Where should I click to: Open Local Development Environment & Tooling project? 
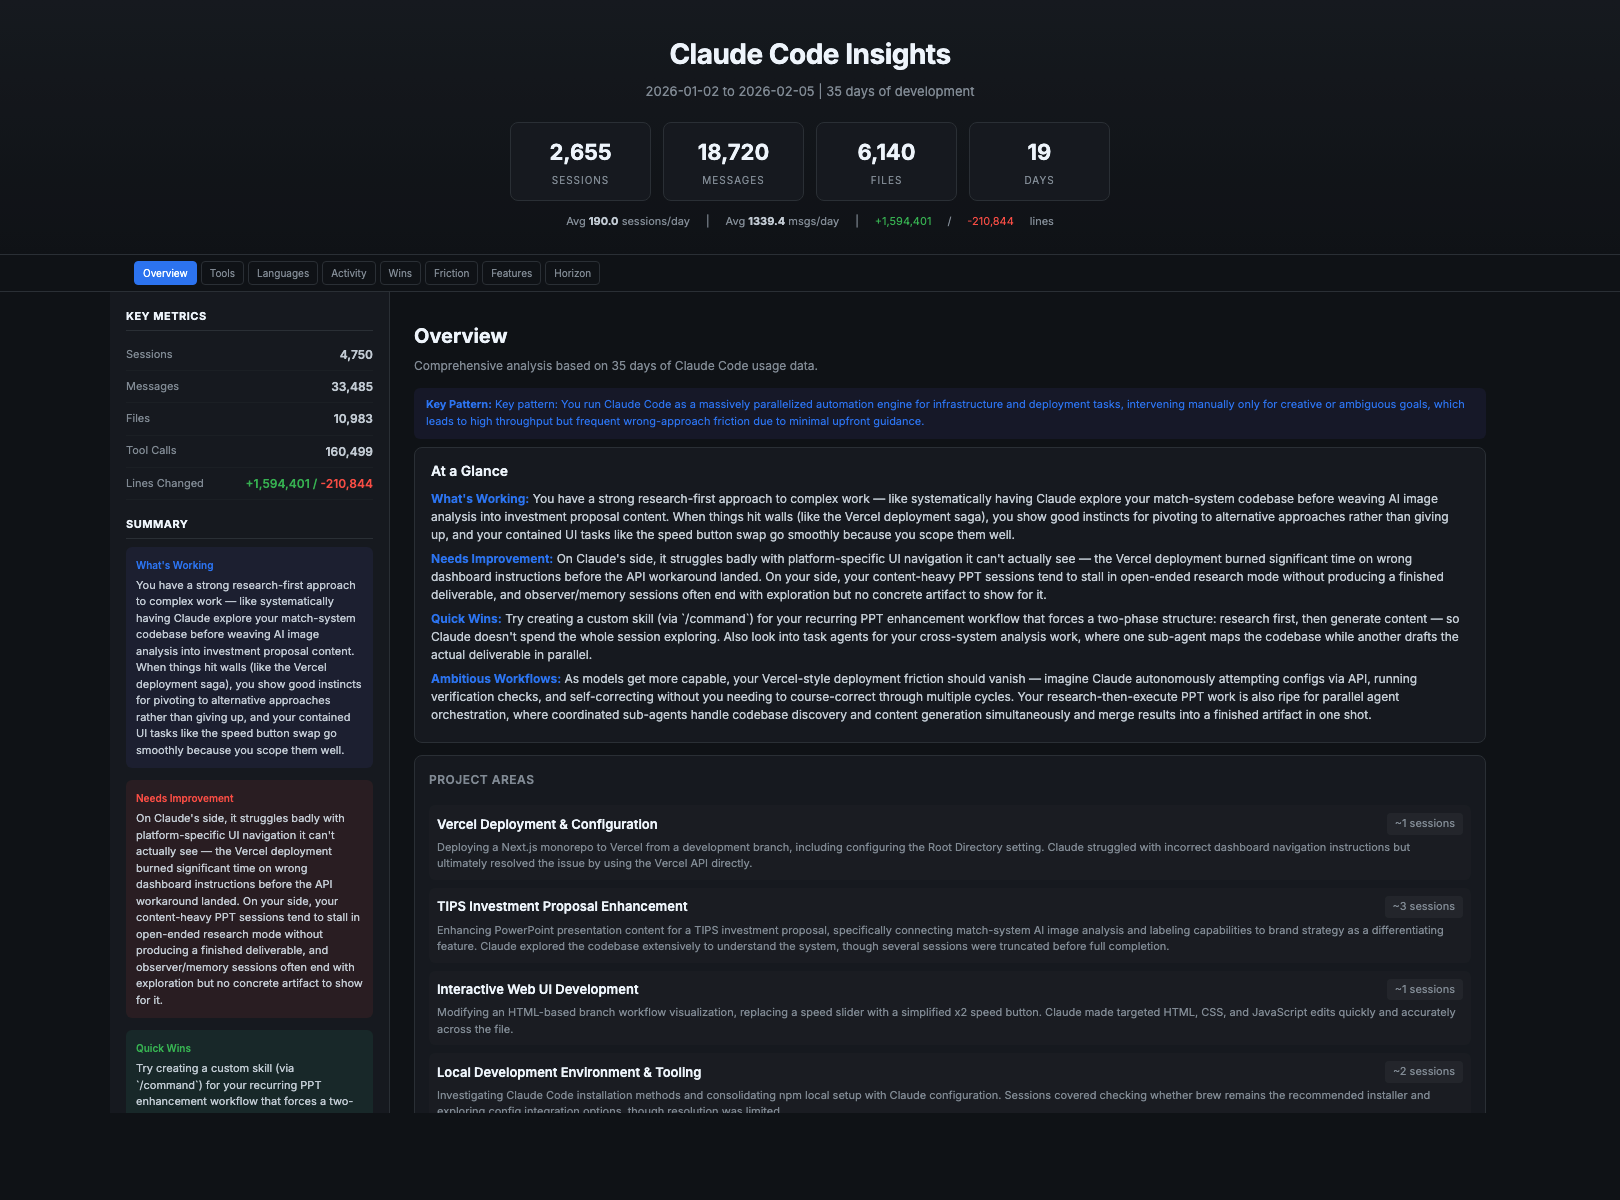[950, 1084]
